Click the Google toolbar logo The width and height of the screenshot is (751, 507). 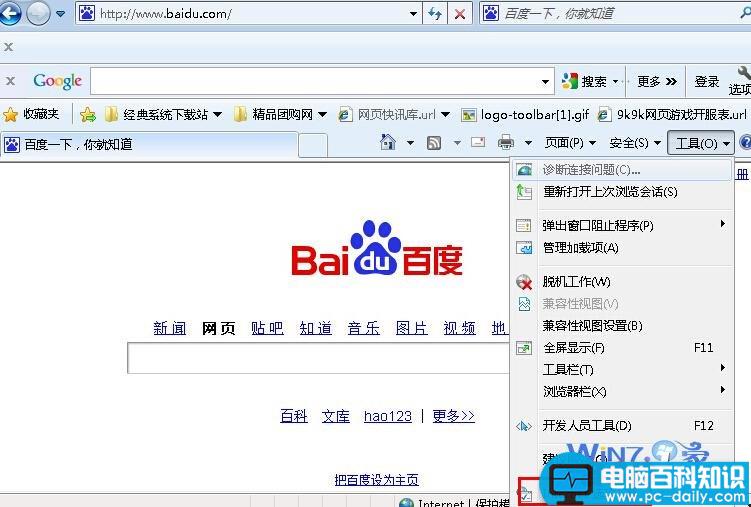click(x=57, y=81)
